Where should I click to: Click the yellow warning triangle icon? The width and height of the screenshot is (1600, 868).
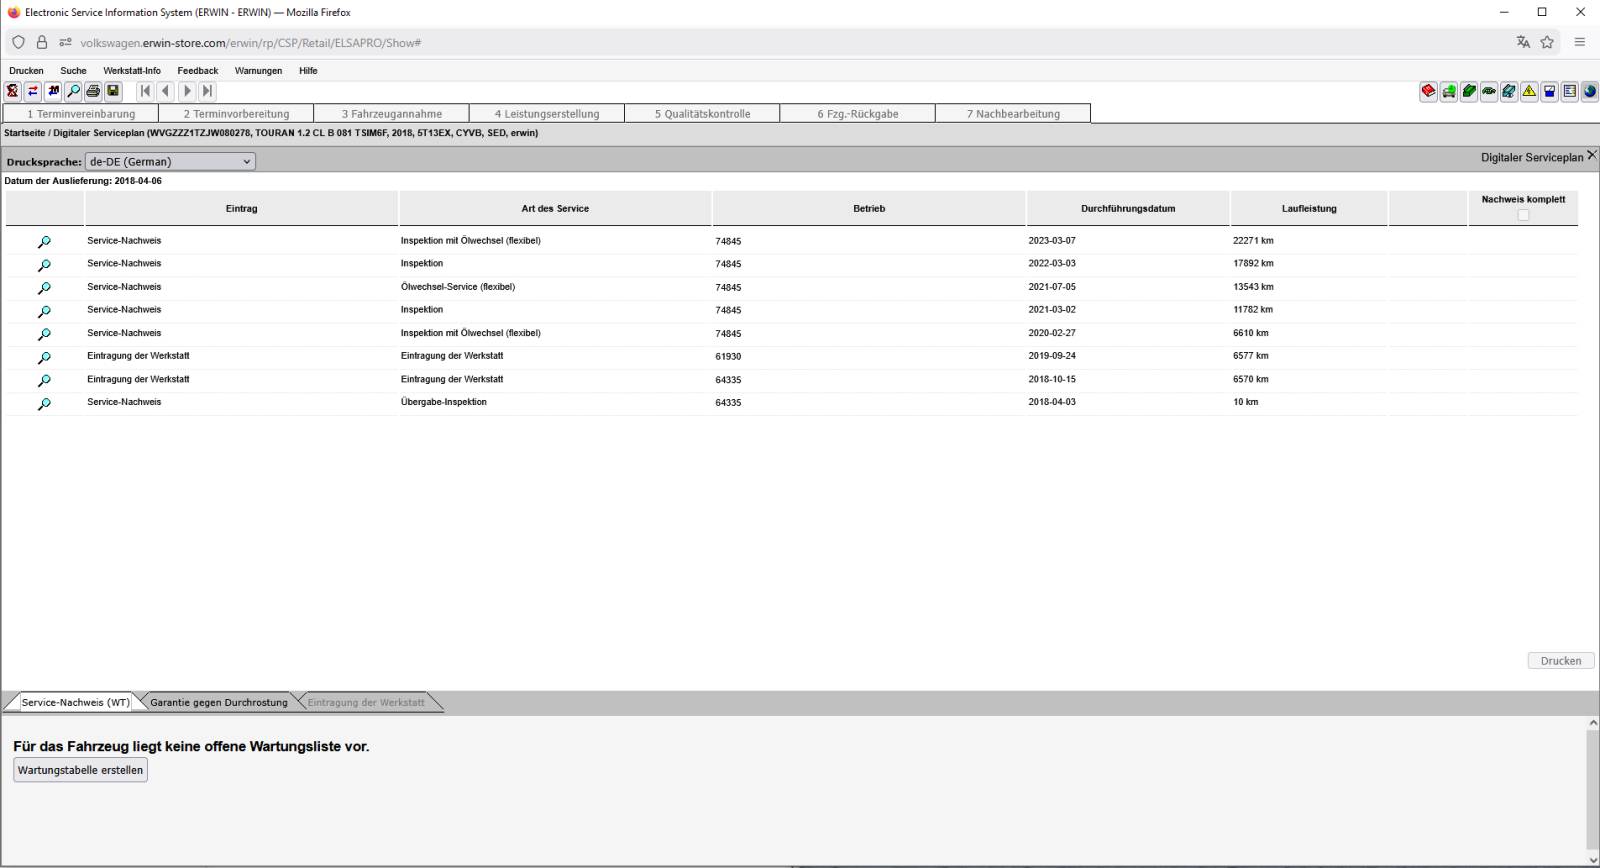point(1529,91)
